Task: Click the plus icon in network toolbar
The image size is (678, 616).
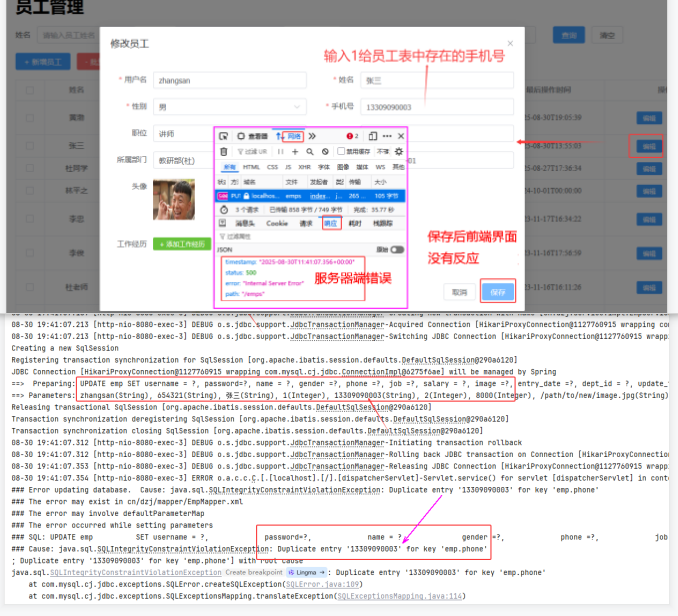Action: point(296,152)
